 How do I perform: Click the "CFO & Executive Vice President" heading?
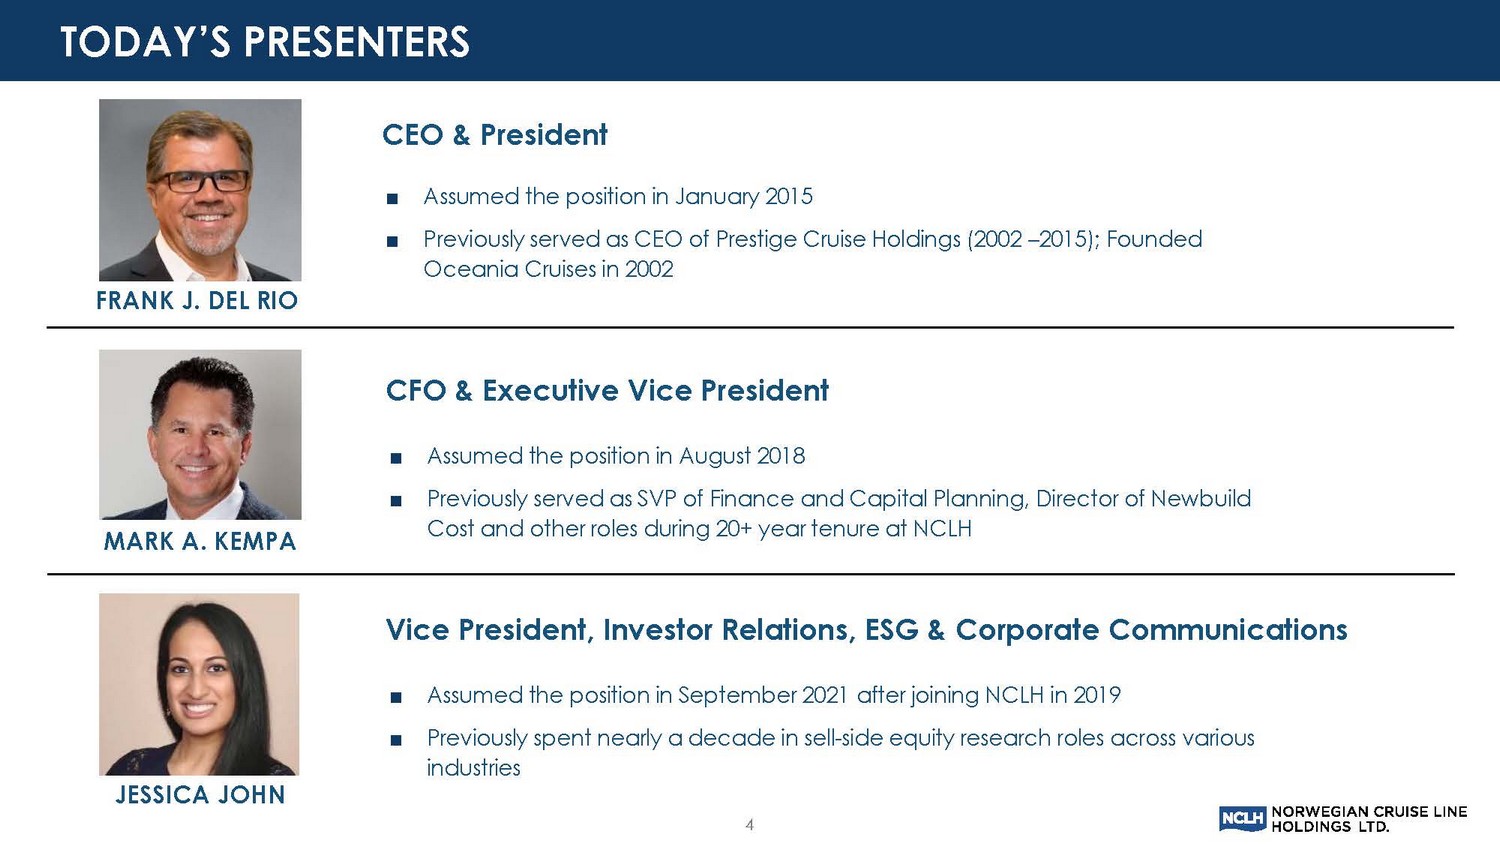(x=607, y=390)
